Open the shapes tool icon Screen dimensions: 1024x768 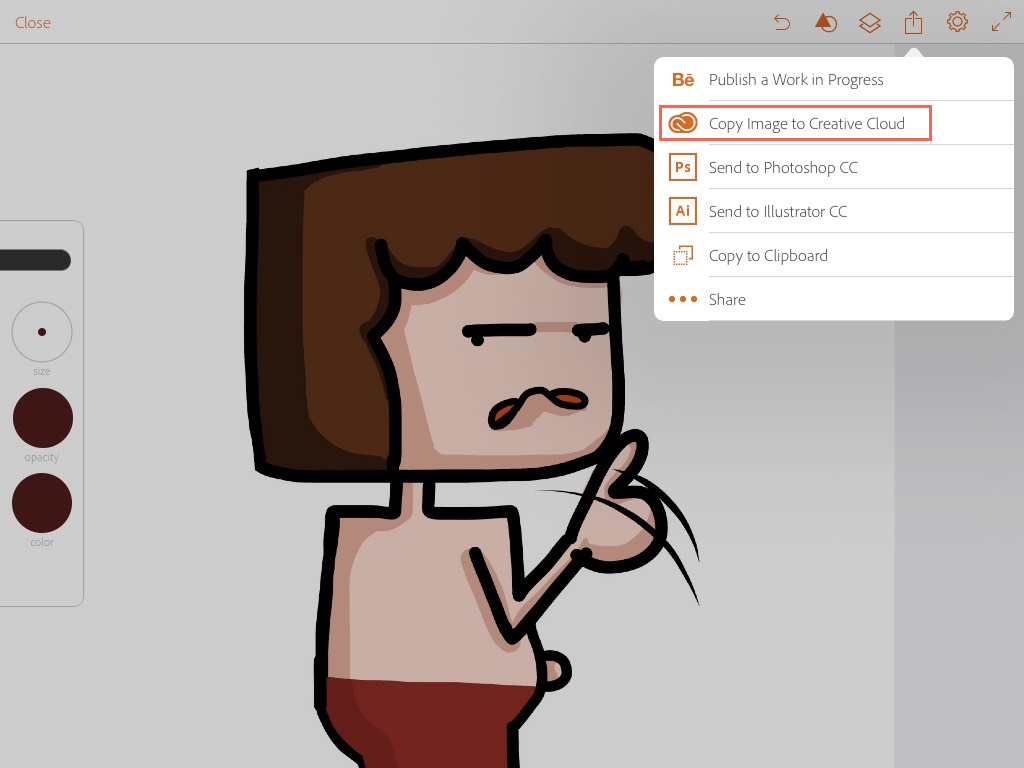pos(825,23)
